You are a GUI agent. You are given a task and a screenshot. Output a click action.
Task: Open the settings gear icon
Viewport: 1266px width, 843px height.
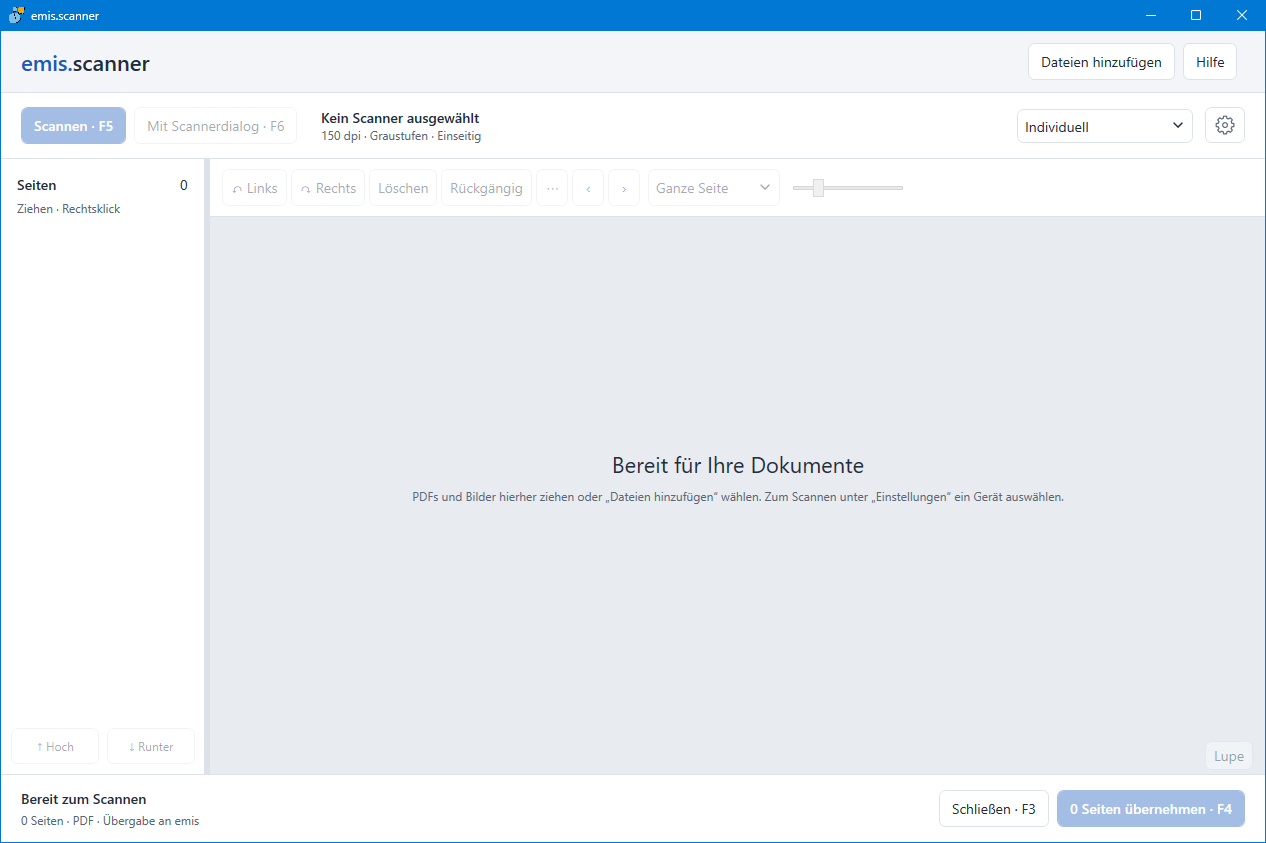pyautogui.click(x=1225, y=126)
